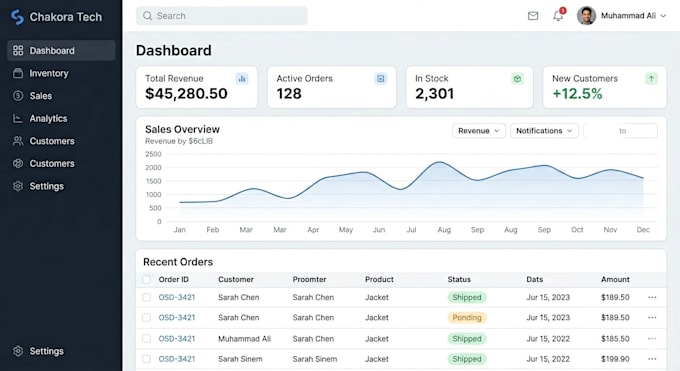Open the notifications bell icon

pyautogui.click(x=558, y=16)
